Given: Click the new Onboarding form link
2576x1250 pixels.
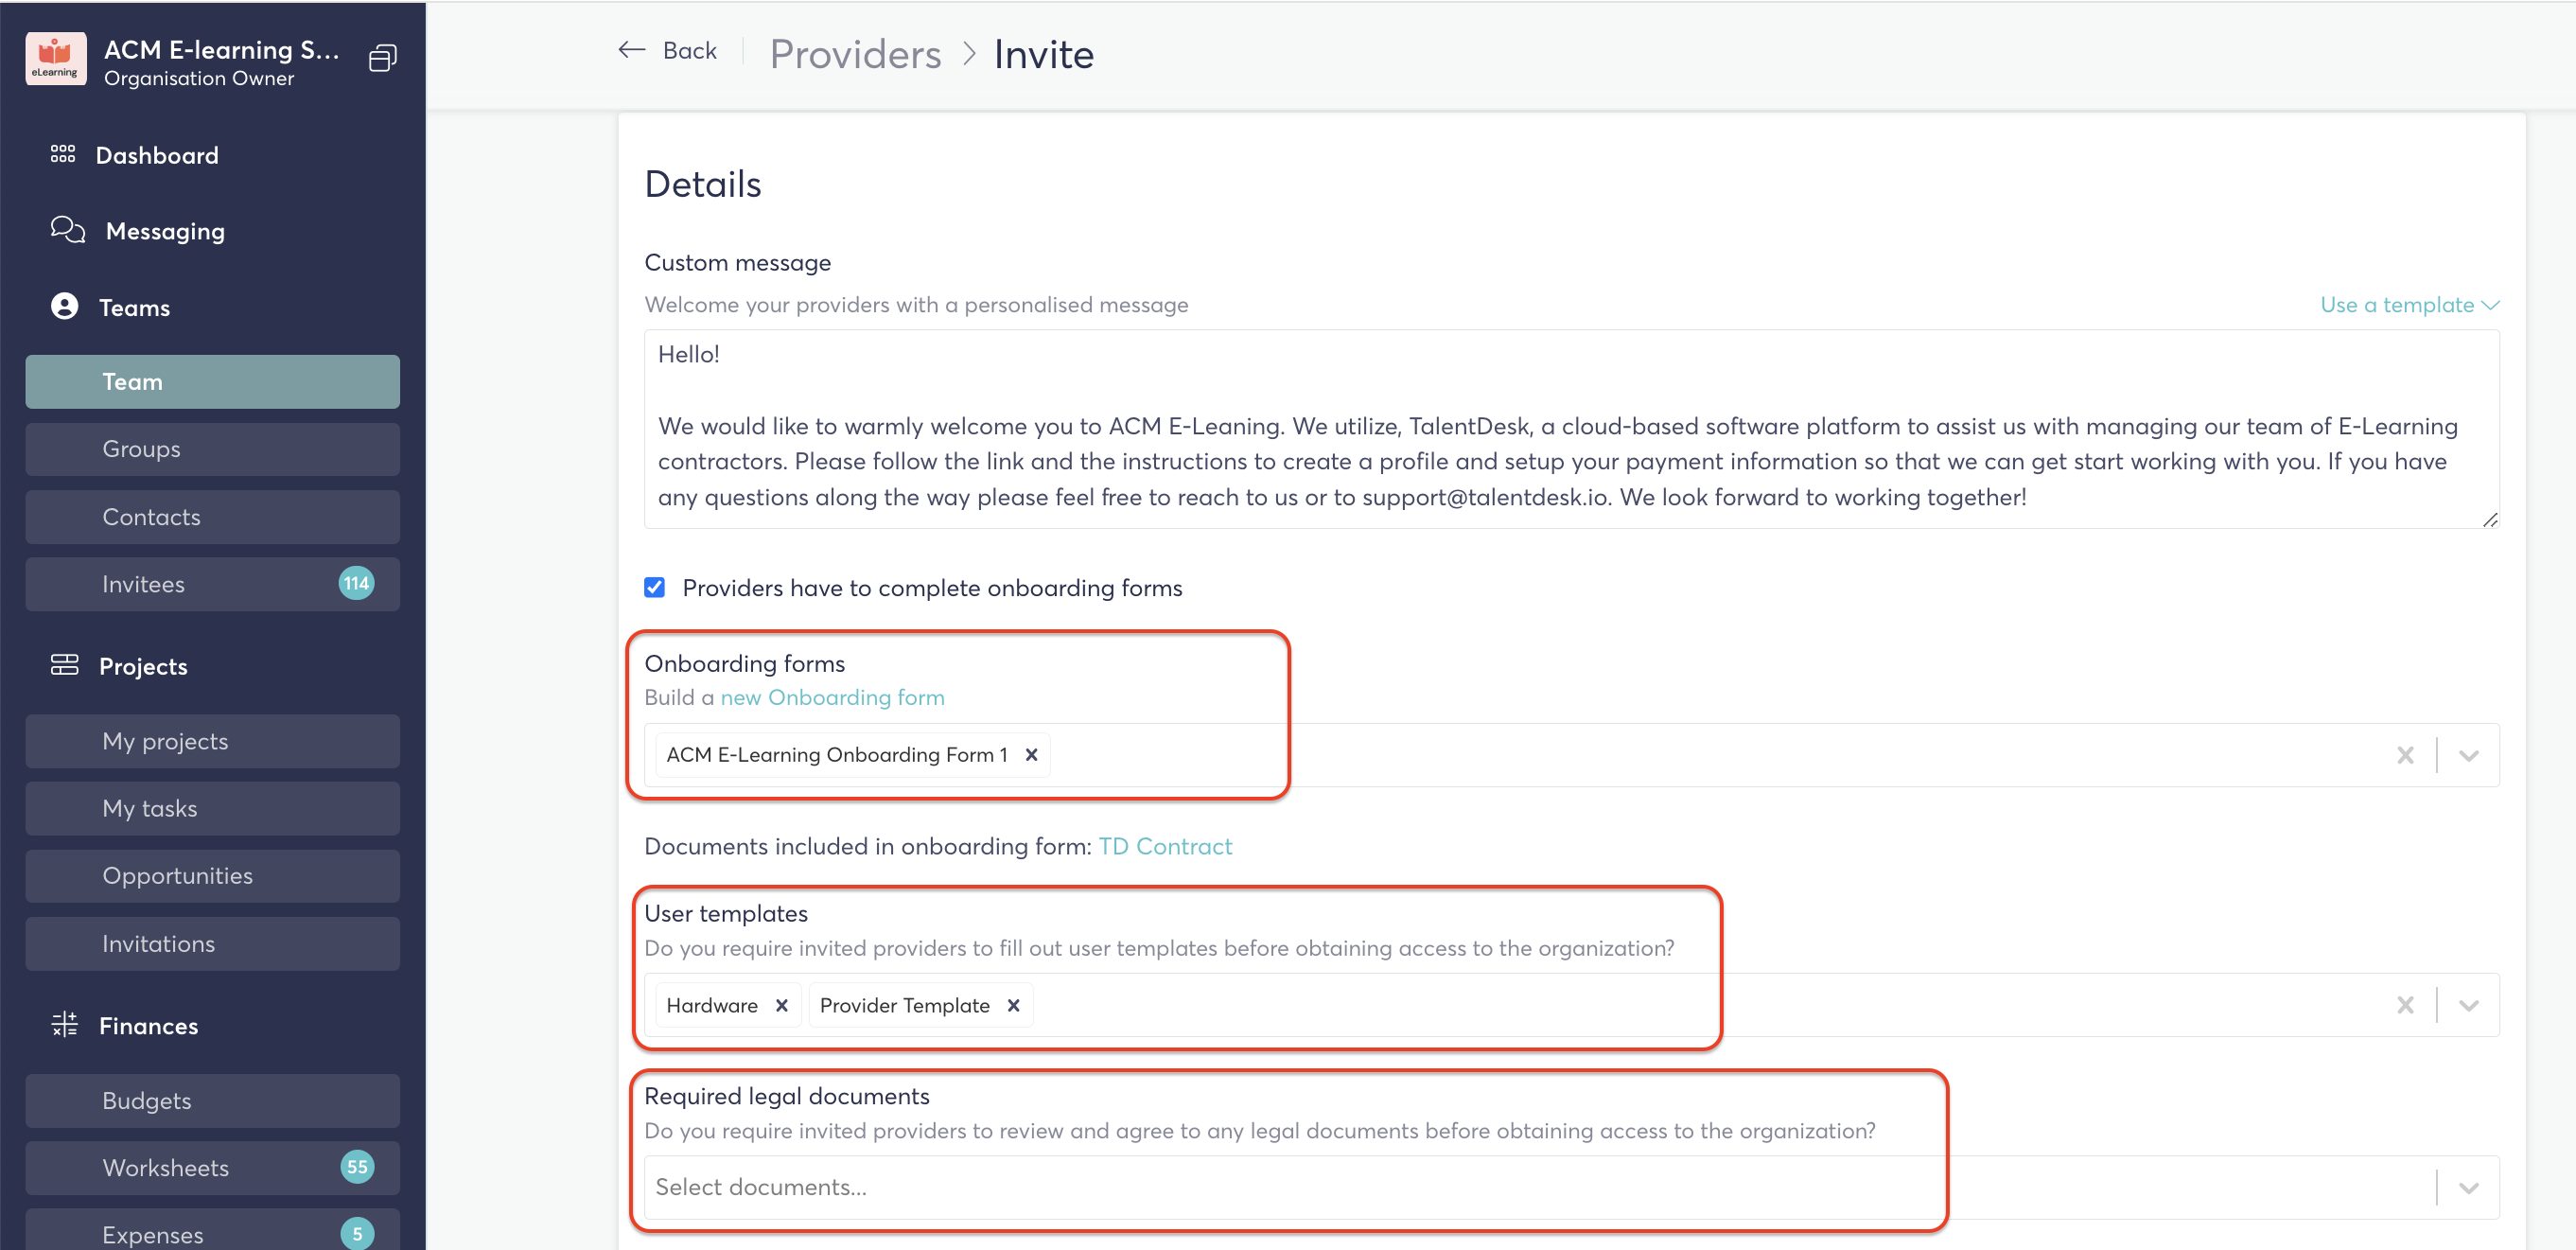Looking at the screenshot, I should (x=832, y=697).
